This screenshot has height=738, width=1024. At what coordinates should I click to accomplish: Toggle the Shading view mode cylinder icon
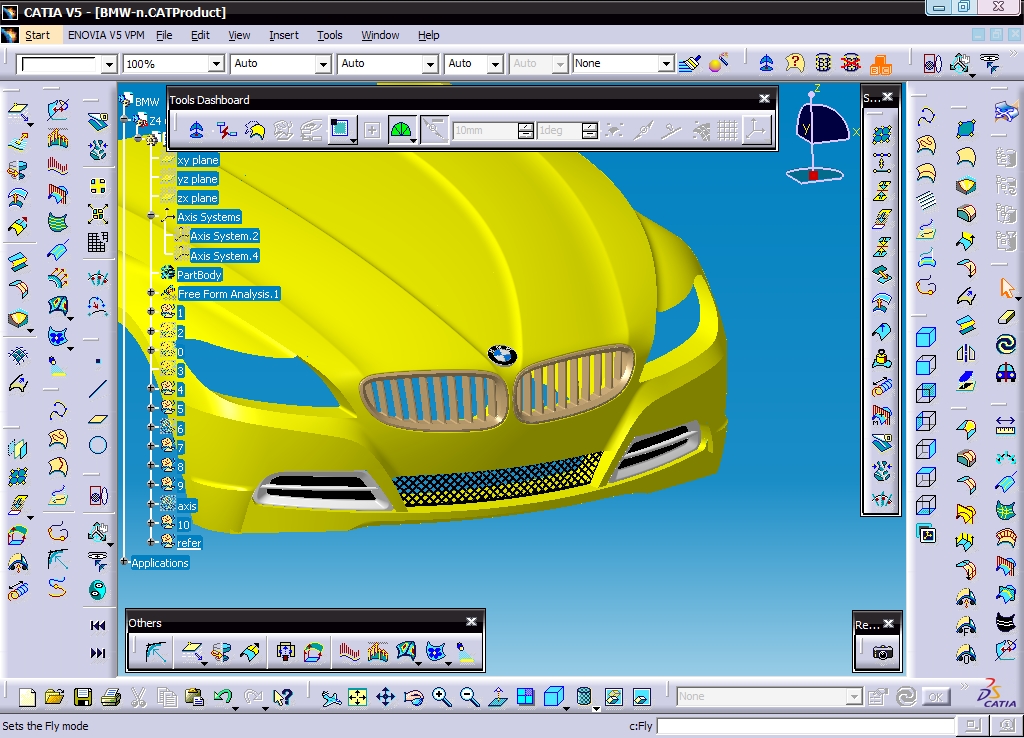(x=584, y=696)
